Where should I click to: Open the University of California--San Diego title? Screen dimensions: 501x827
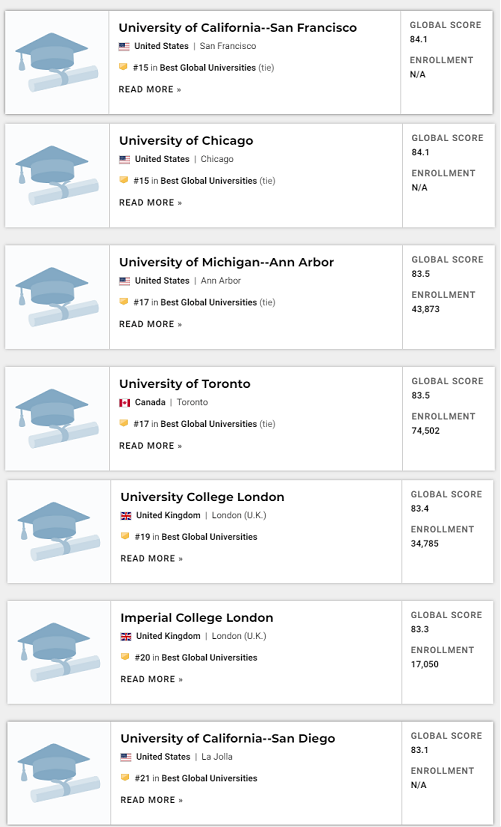click(227, 738)
